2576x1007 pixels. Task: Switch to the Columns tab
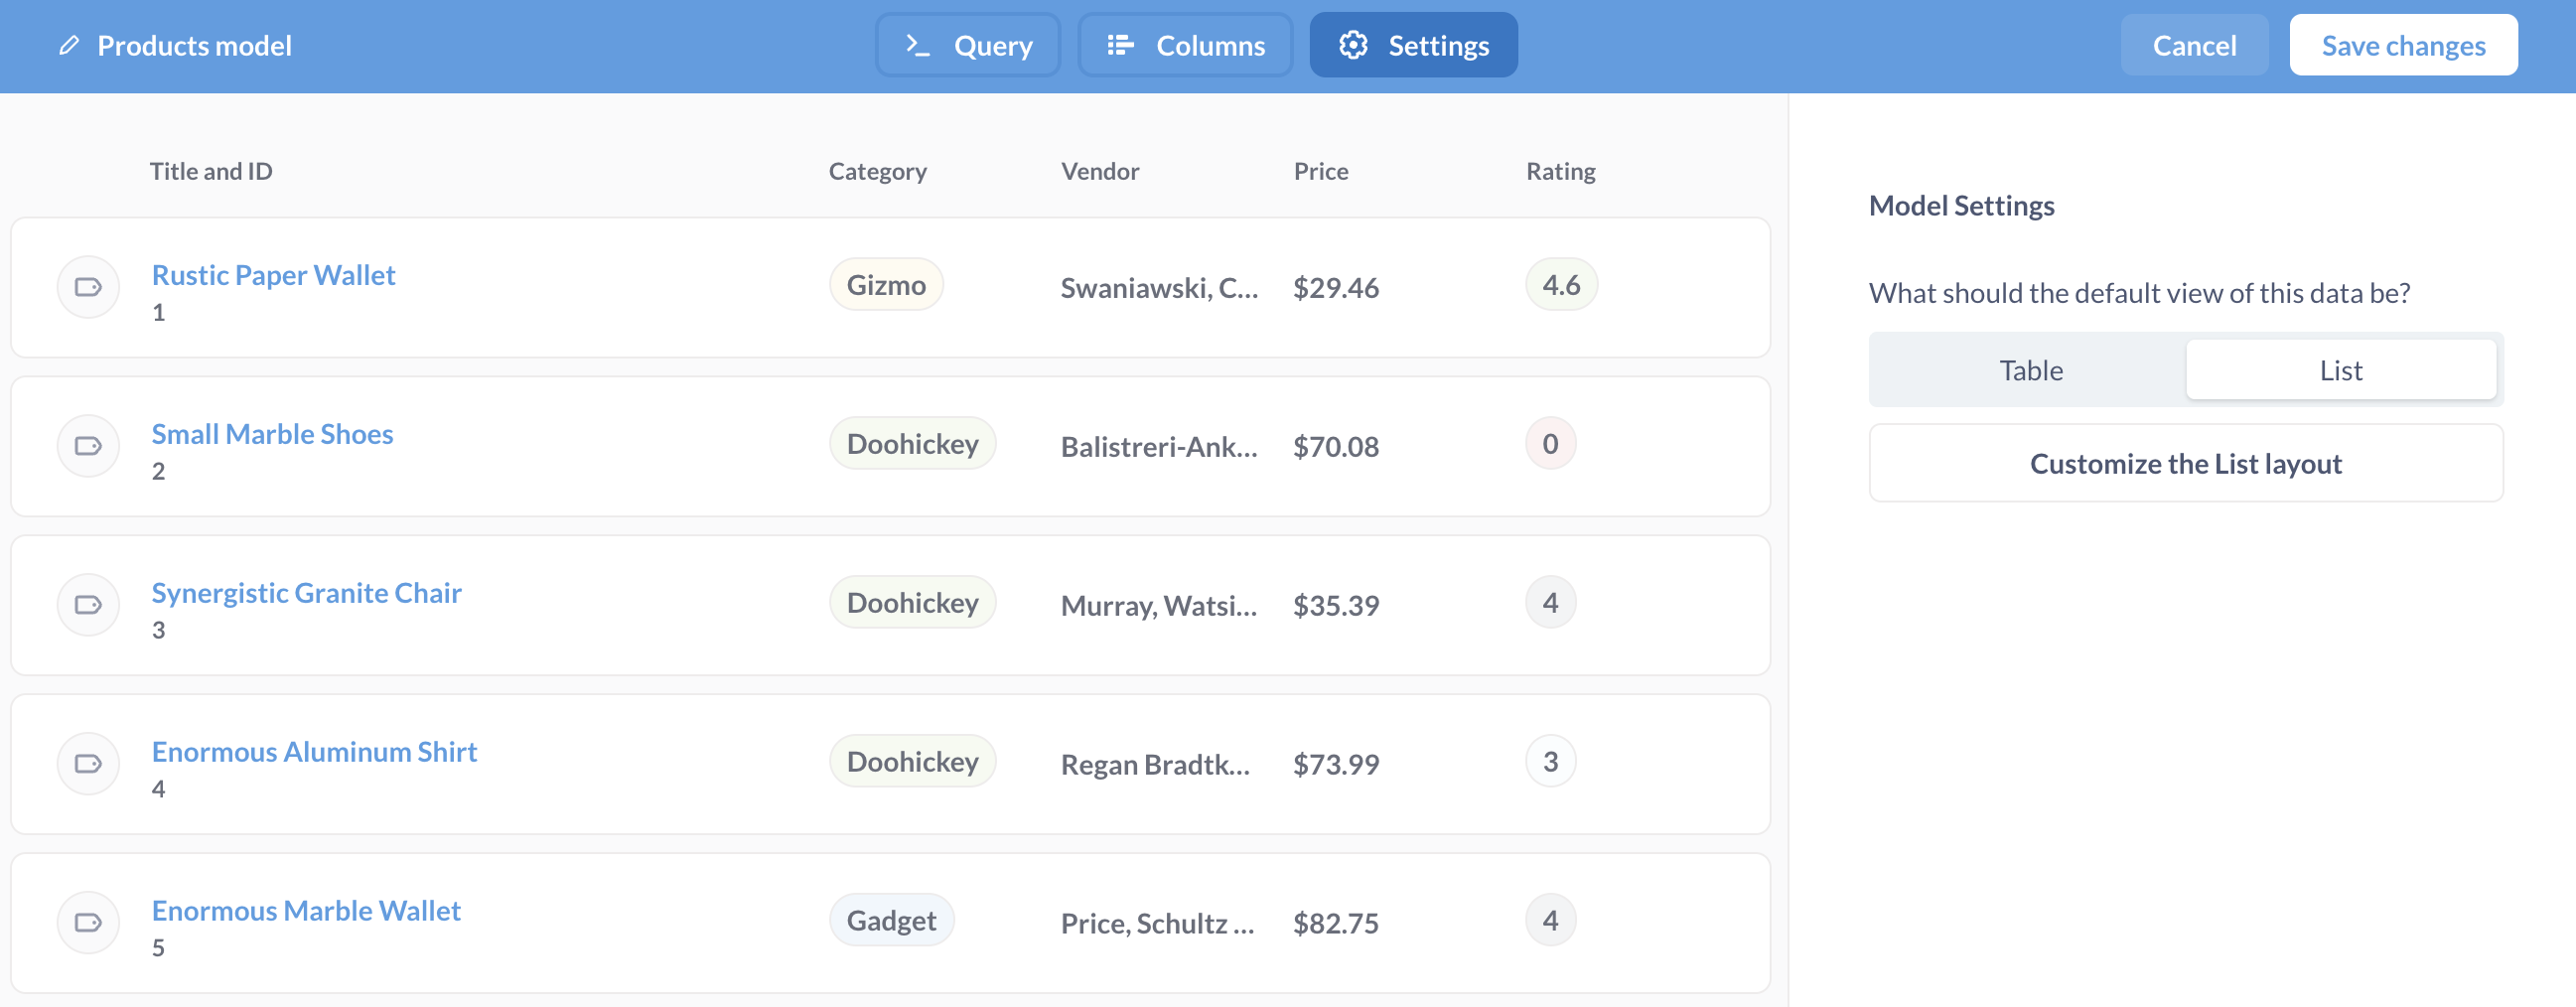point(1185,45)
